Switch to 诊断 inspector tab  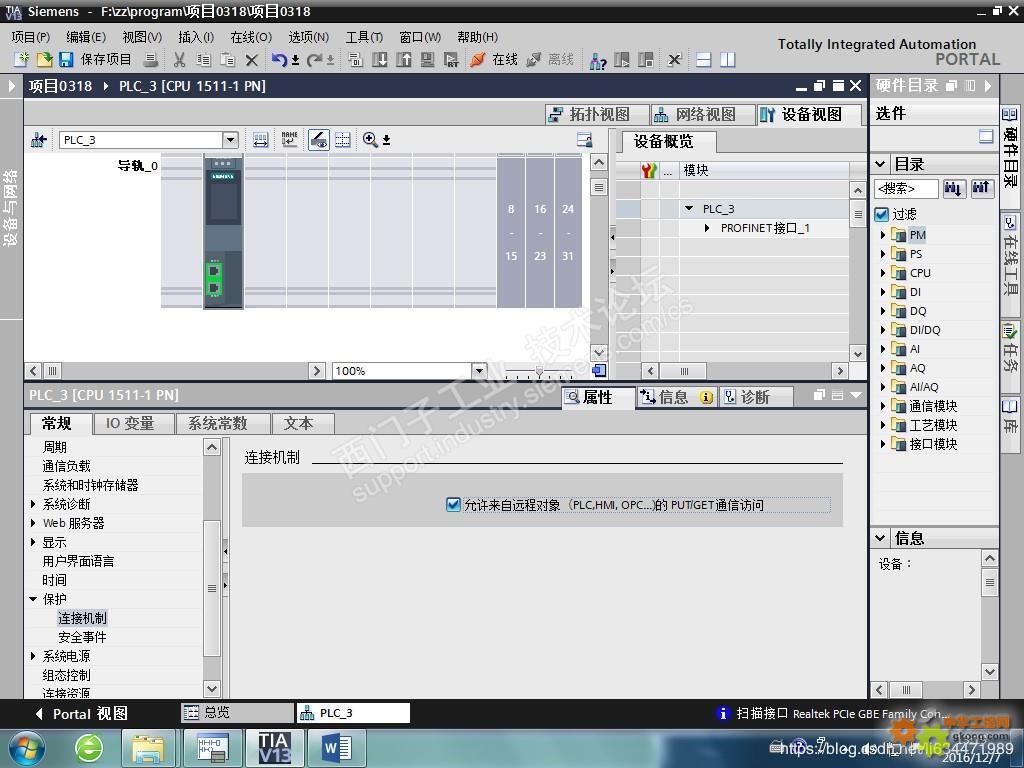point(756,397)
